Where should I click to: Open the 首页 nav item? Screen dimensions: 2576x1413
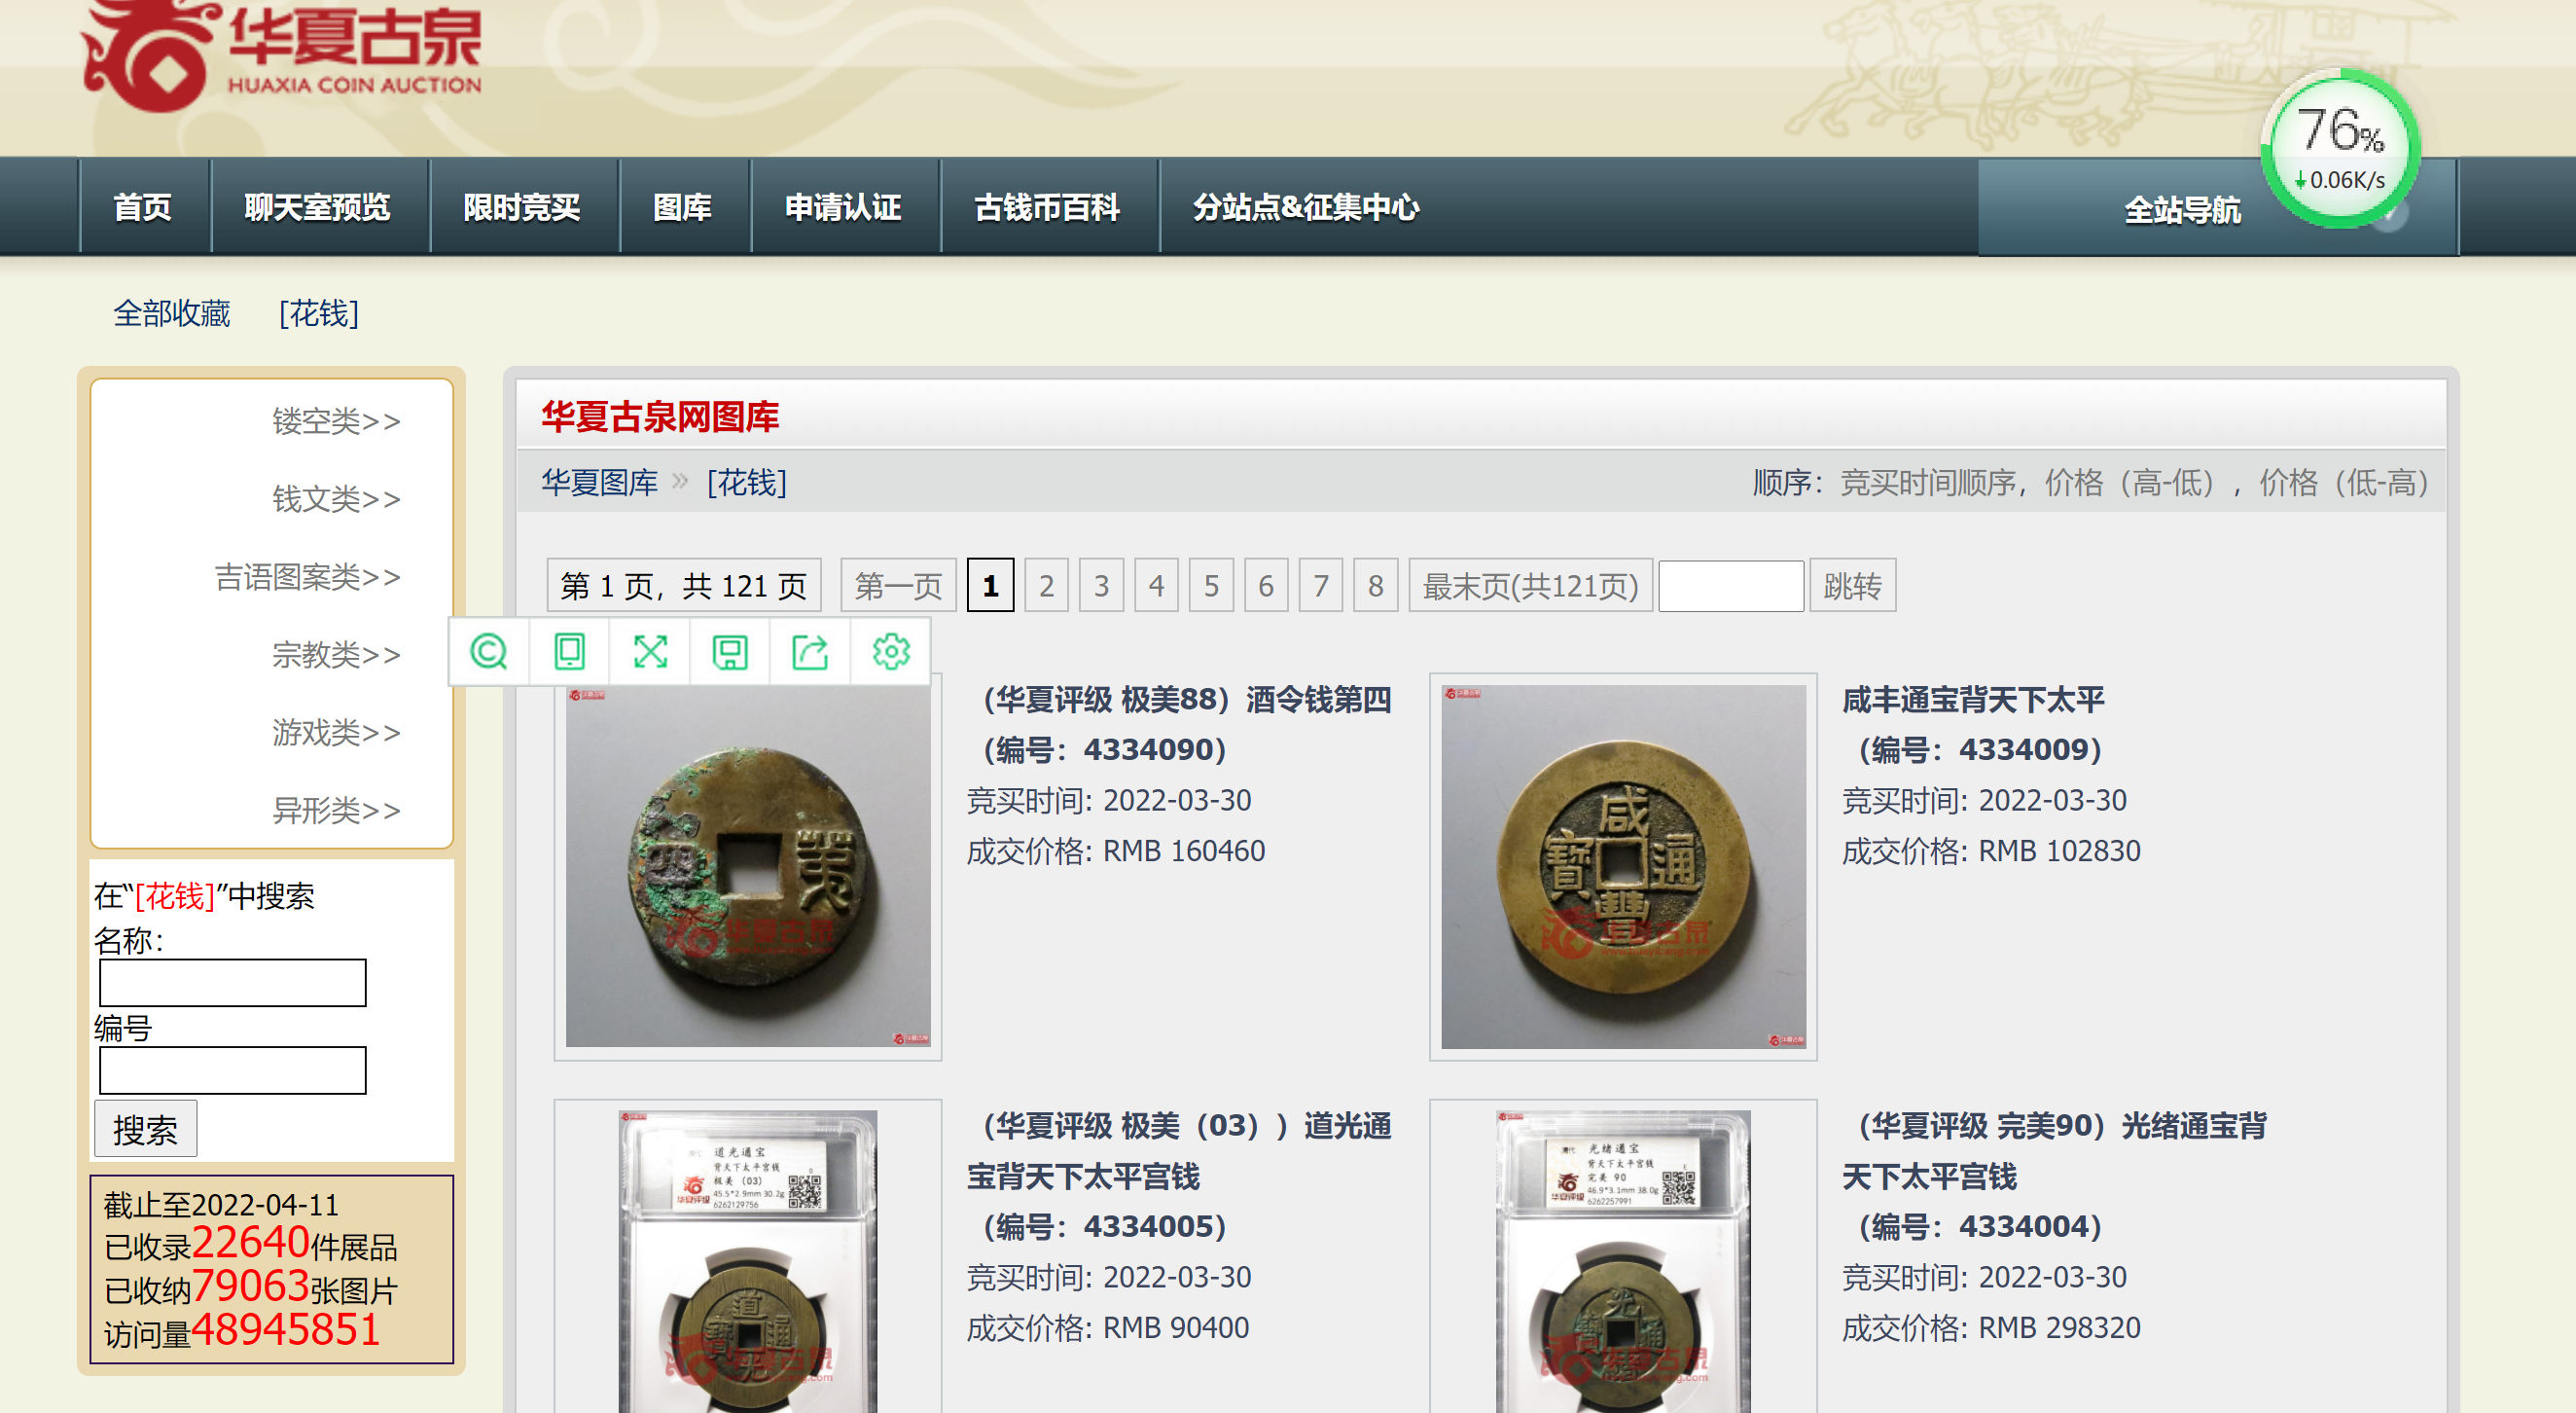coord(142,207)
